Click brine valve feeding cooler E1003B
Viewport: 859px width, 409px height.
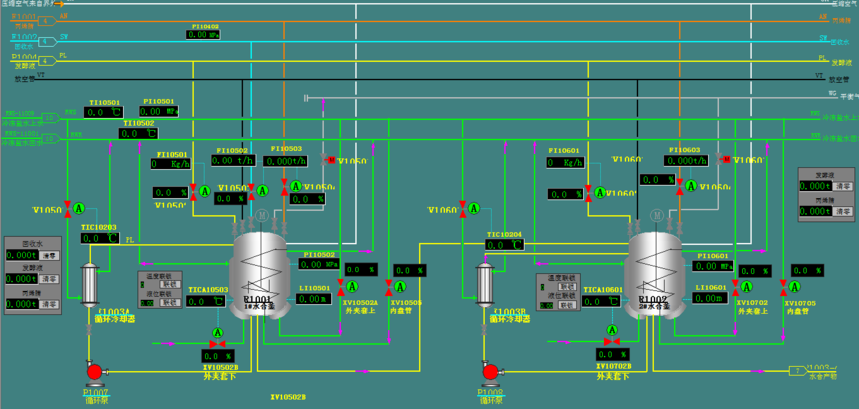(x=463, y=209)
